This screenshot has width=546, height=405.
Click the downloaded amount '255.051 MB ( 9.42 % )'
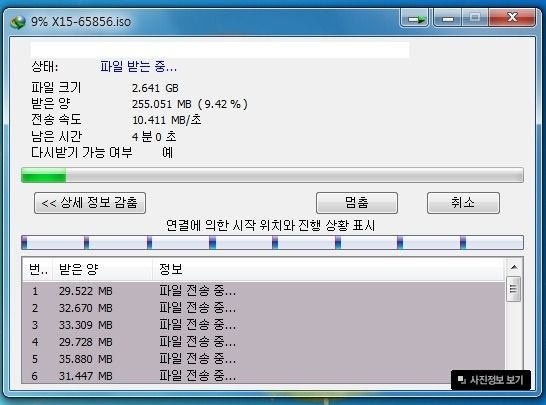[x=190, y=104]
